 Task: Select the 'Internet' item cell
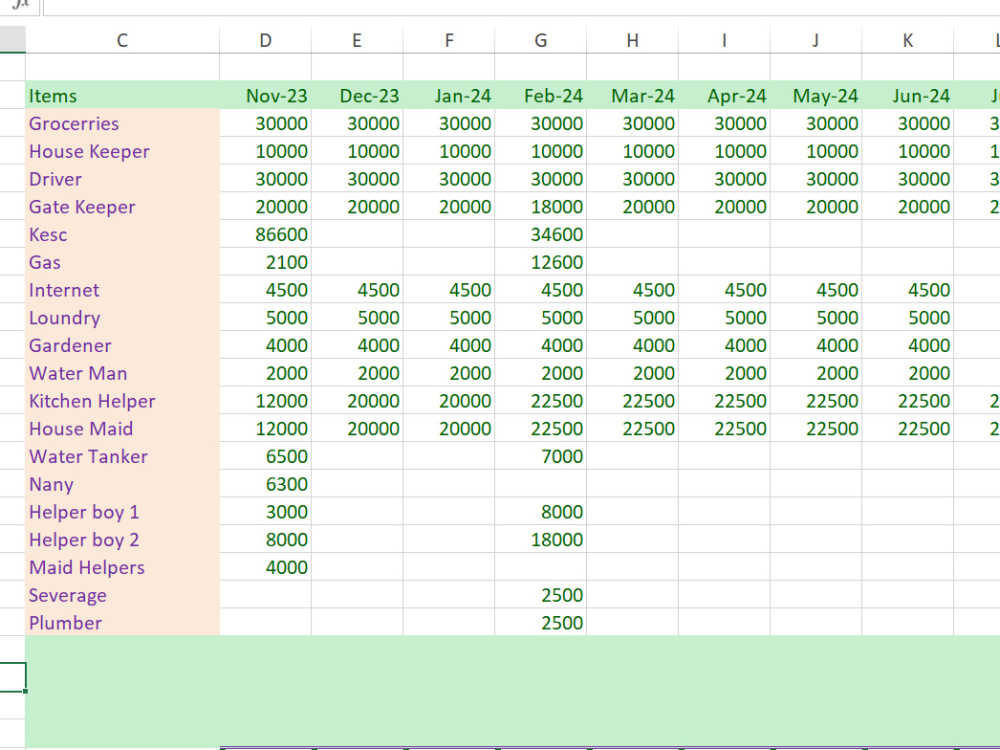tap(122, 290)
